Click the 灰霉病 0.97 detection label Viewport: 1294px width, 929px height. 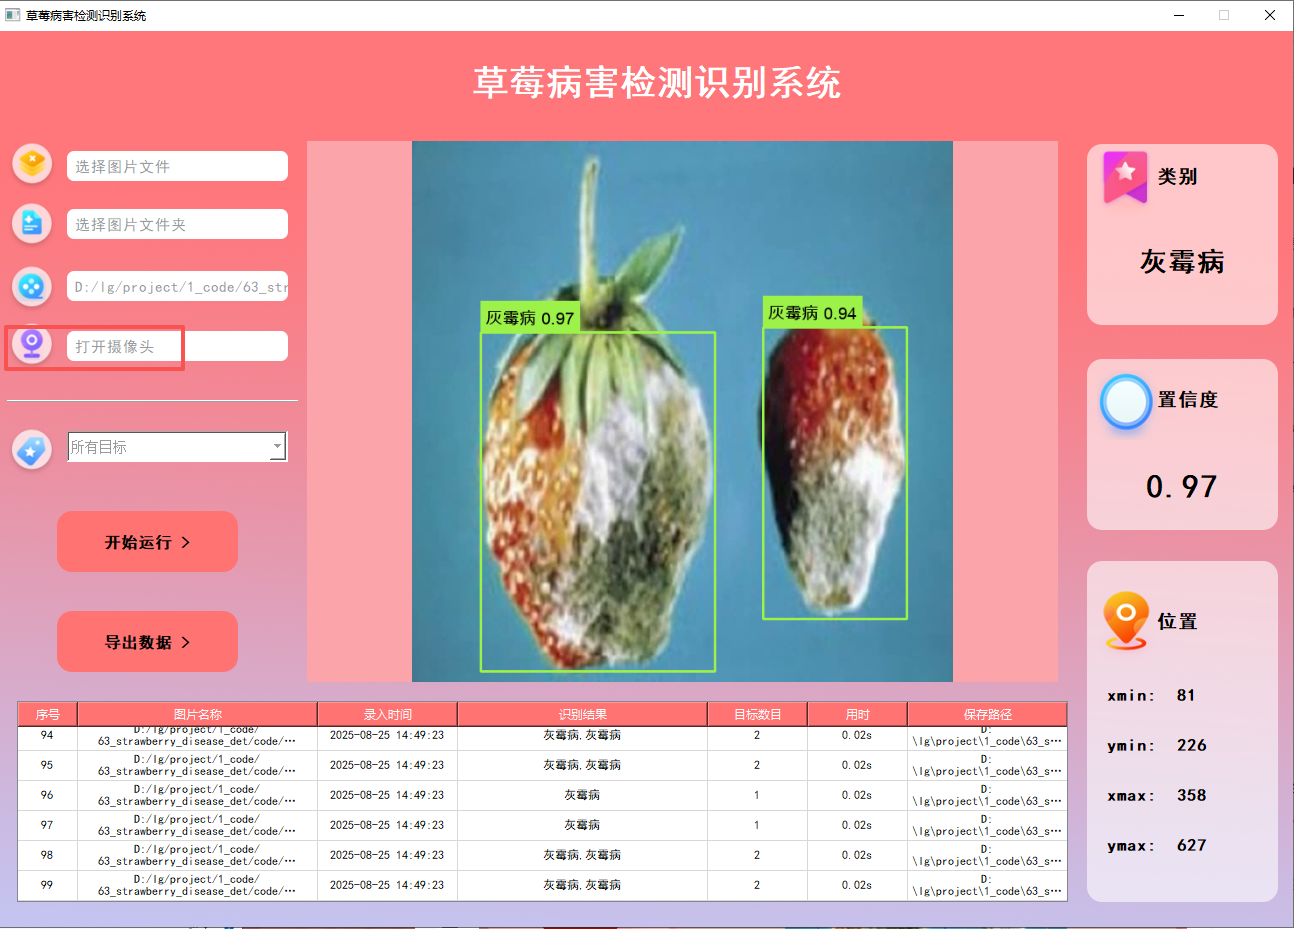[530, 316]
